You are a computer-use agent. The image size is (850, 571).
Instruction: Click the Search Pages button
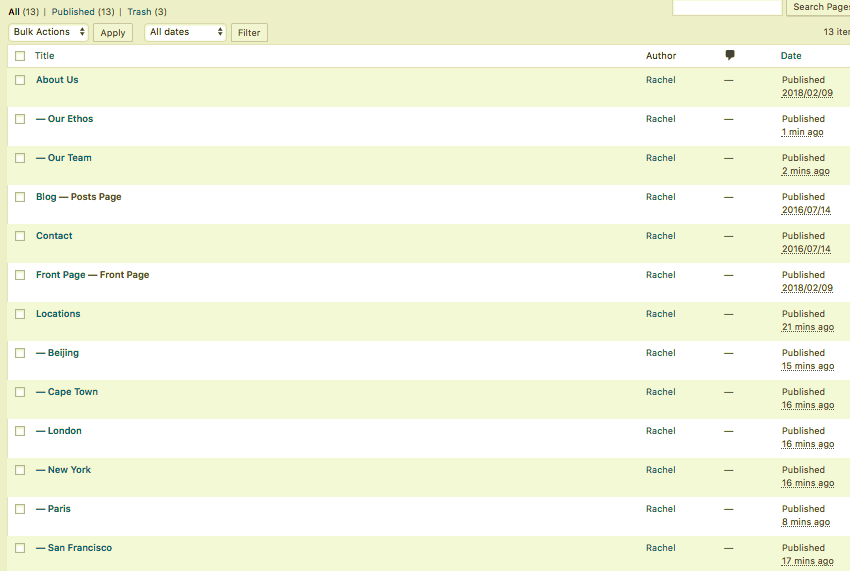coord(820,7)
